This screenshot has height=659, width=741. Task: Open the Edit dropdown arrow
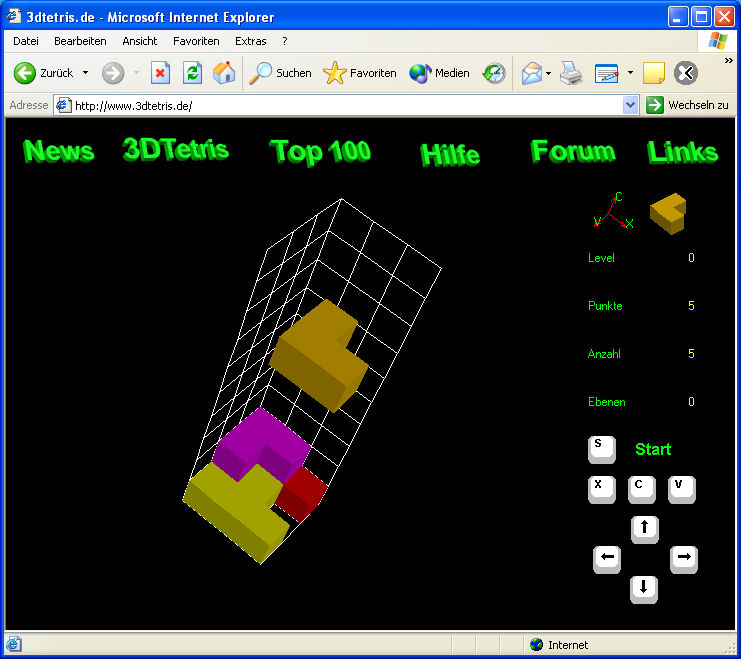(630, 73)
